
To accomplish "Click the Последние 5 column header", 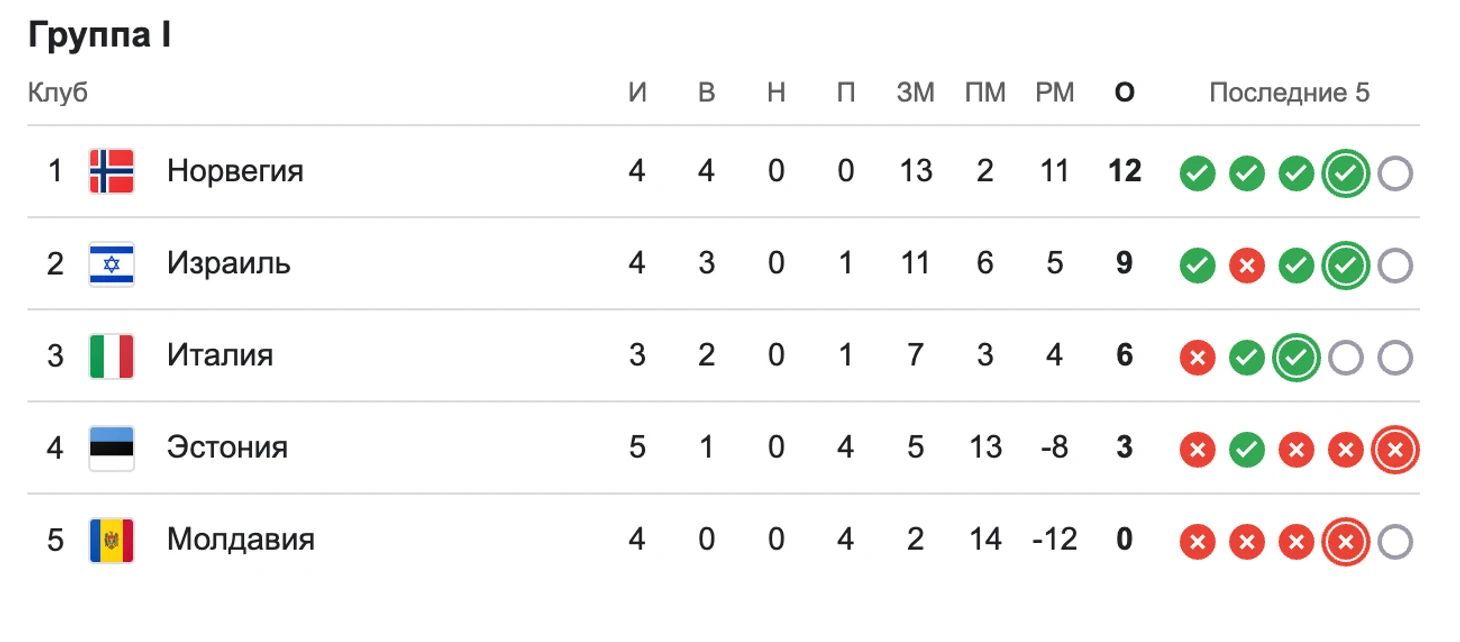I will tap(1289, 93).
